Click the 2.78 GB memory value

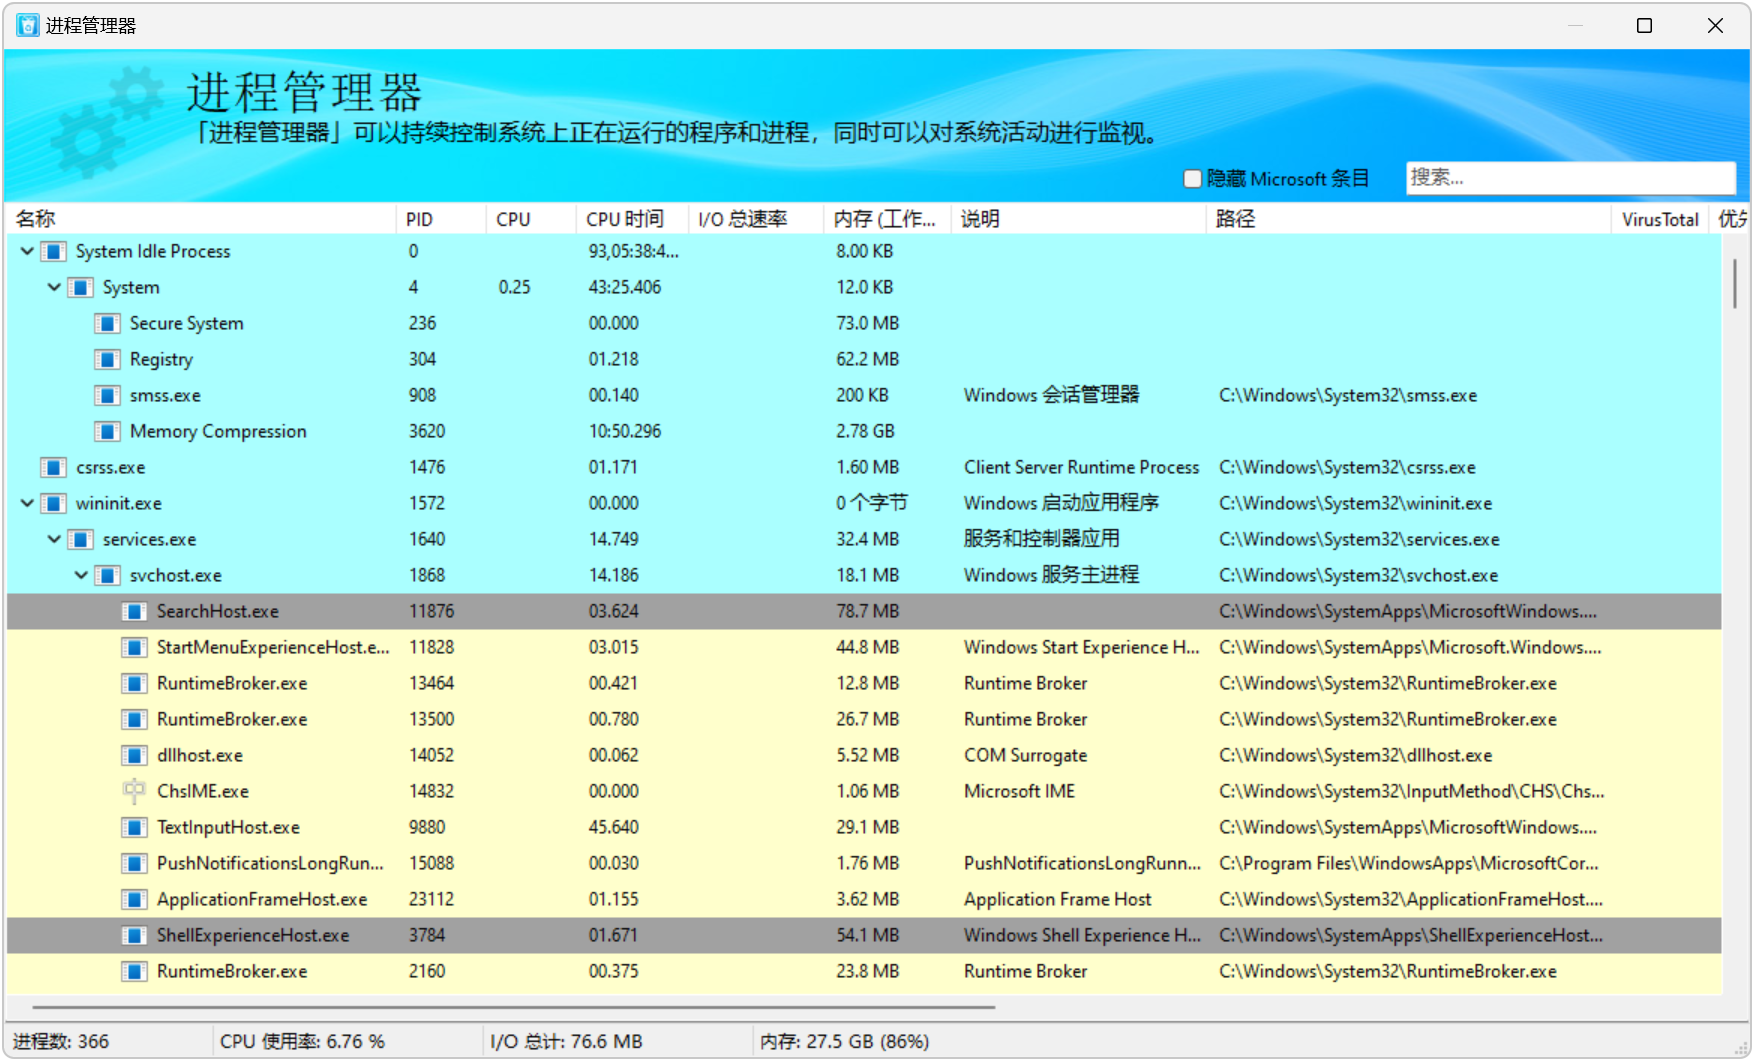pyautogui.click(x=866, y=431)
